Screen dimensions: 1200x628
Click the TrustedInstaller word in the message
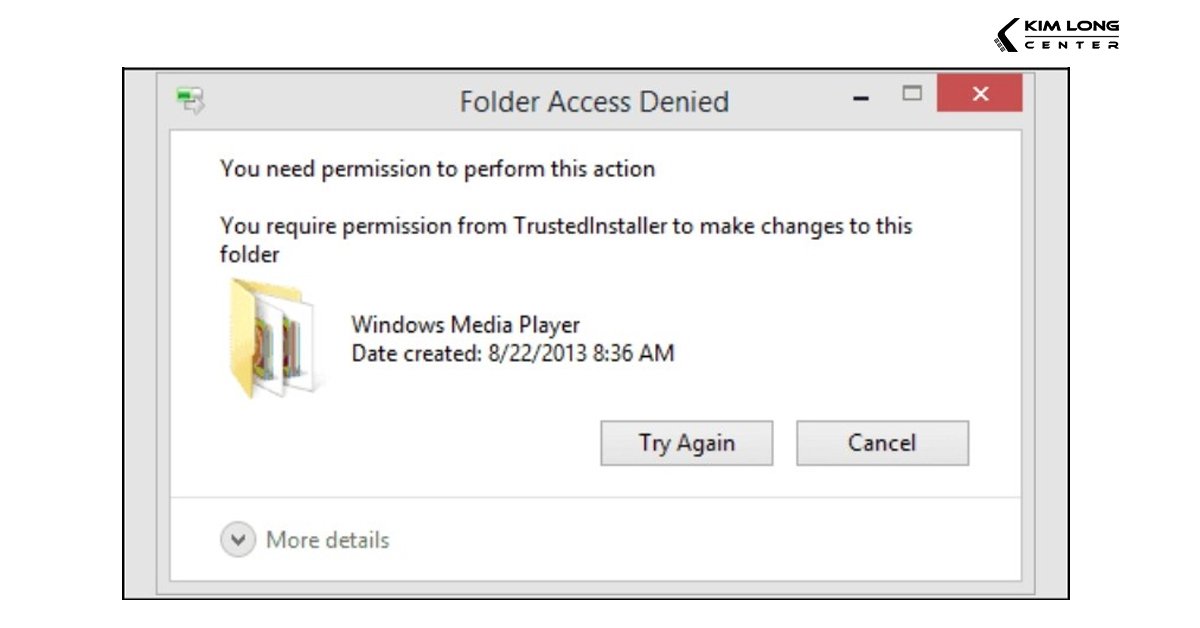tap(590, 226)
